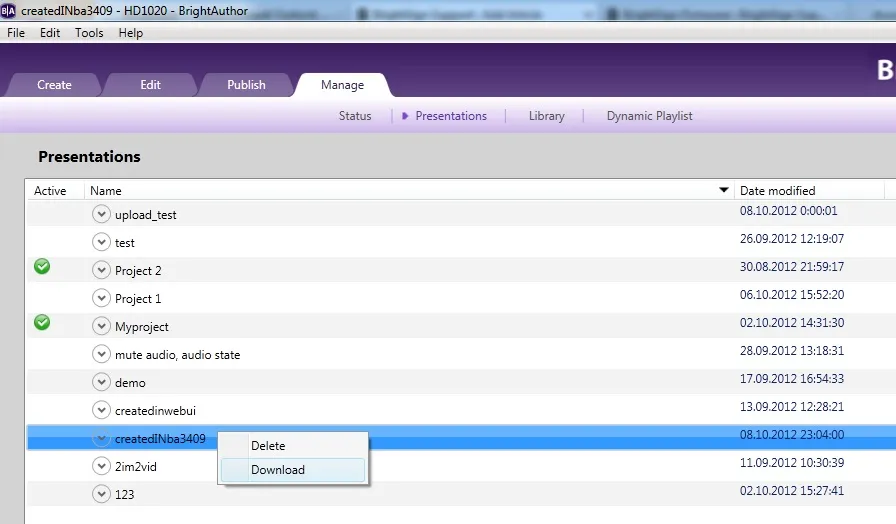Select the 123 presentation name
The height and width of the screenshot is (524, 896).
125,495
